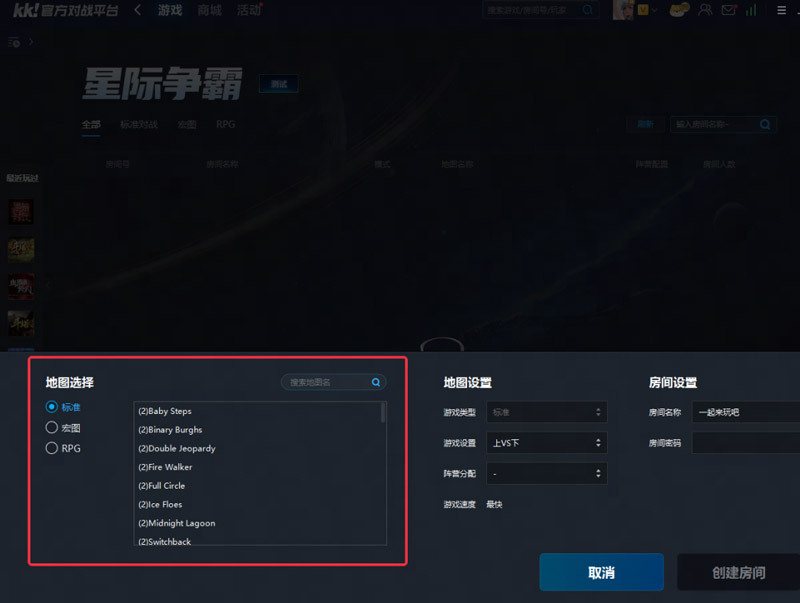Click the map list scrollbar thumb

click(x=383, y=413)
